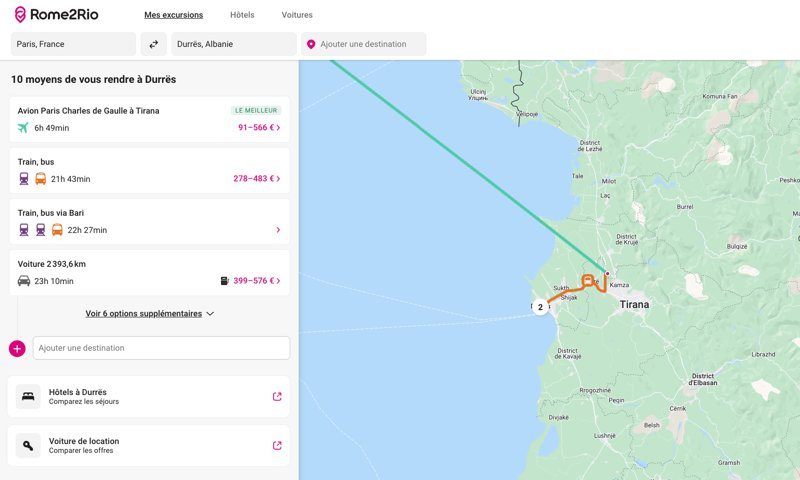Open external link icon for Voiture de location

point(277,445)
